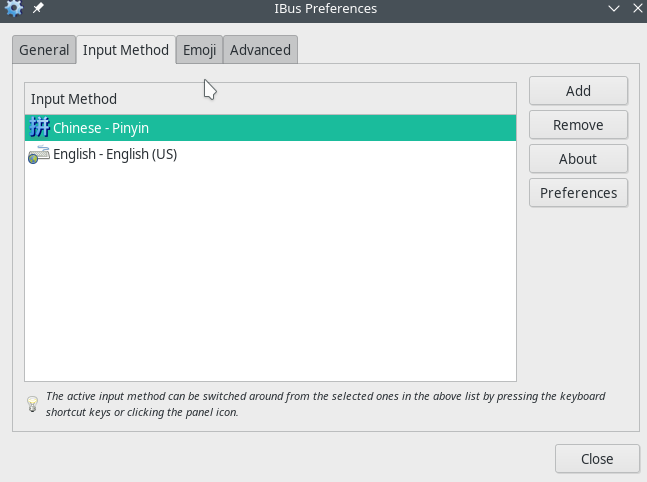Image resolution: width=647 pixels, height=482 pixels.
Task: Click the lightbulb hint icon
Action: point(33,404)
